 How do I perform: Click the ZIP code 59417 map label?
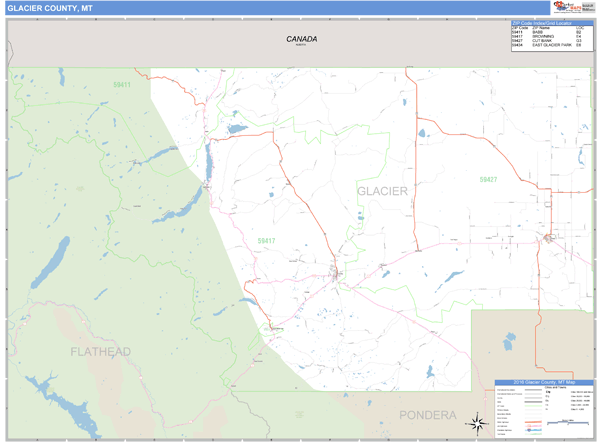pyautogui.click(x=266, y=241)
